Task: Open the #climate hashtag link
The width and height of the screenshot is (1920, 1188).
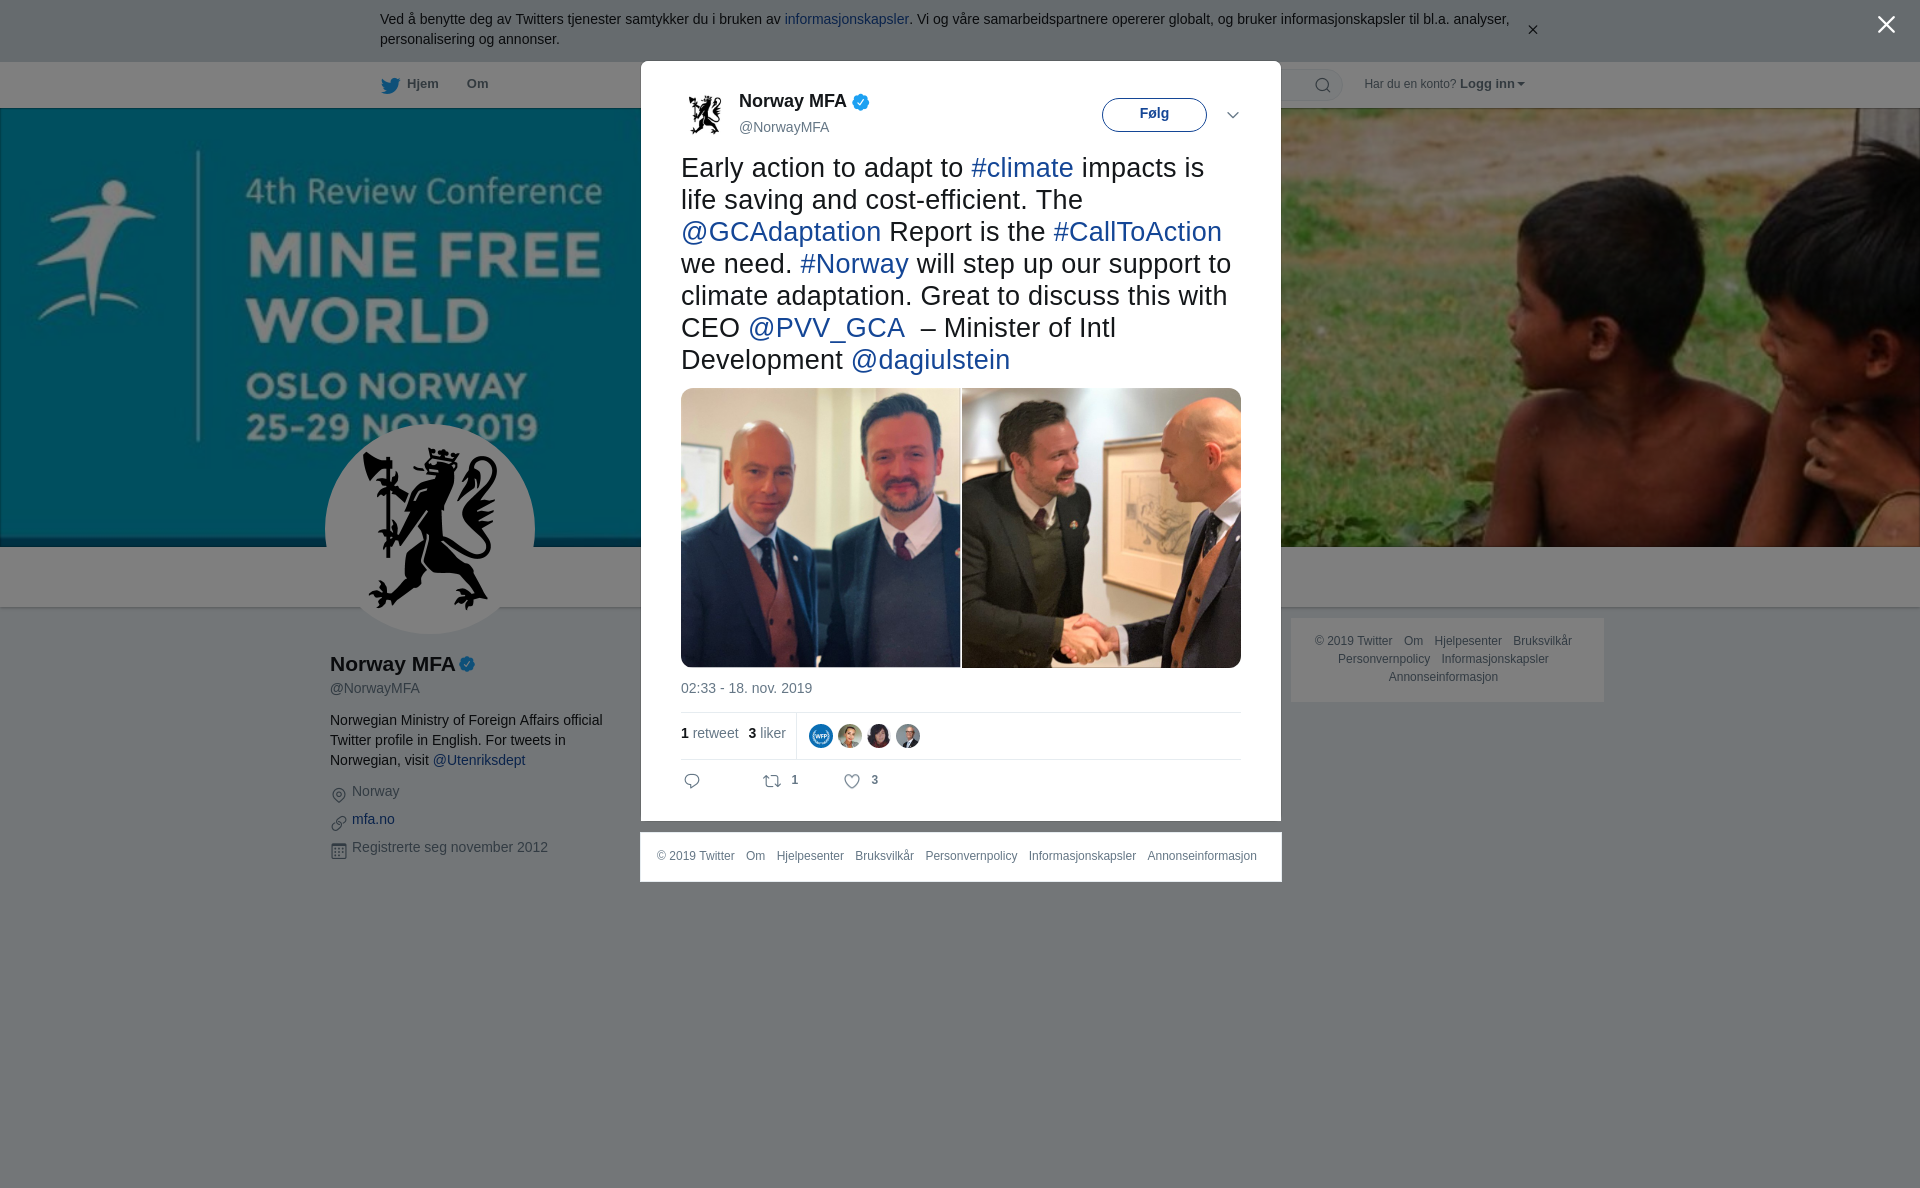Action: tap(1022, 168)
